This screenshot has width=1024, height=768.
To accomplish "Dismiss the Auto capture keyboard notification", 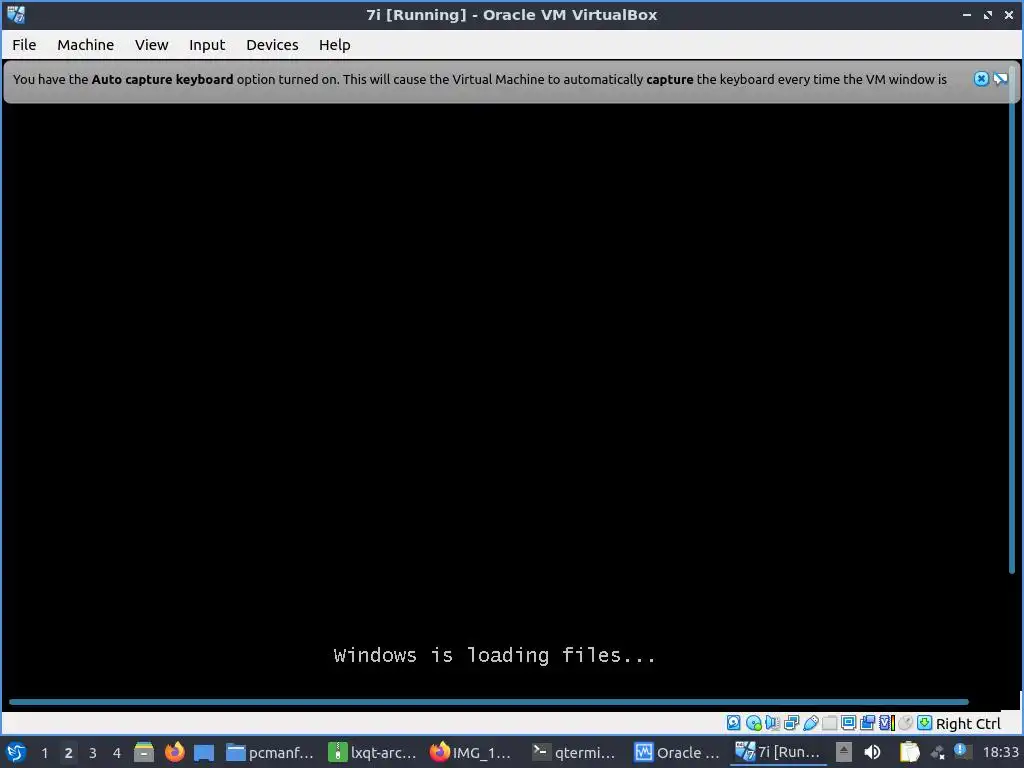I will point(981,79).
